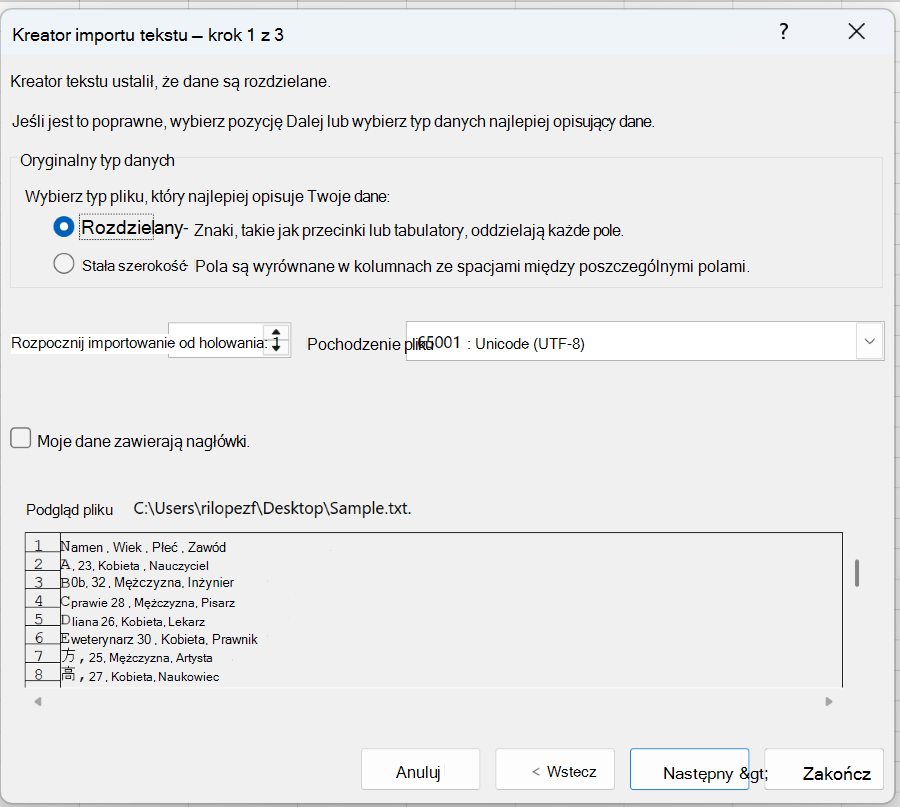
Task: Click the Wstecz back button
Action: 555,770
